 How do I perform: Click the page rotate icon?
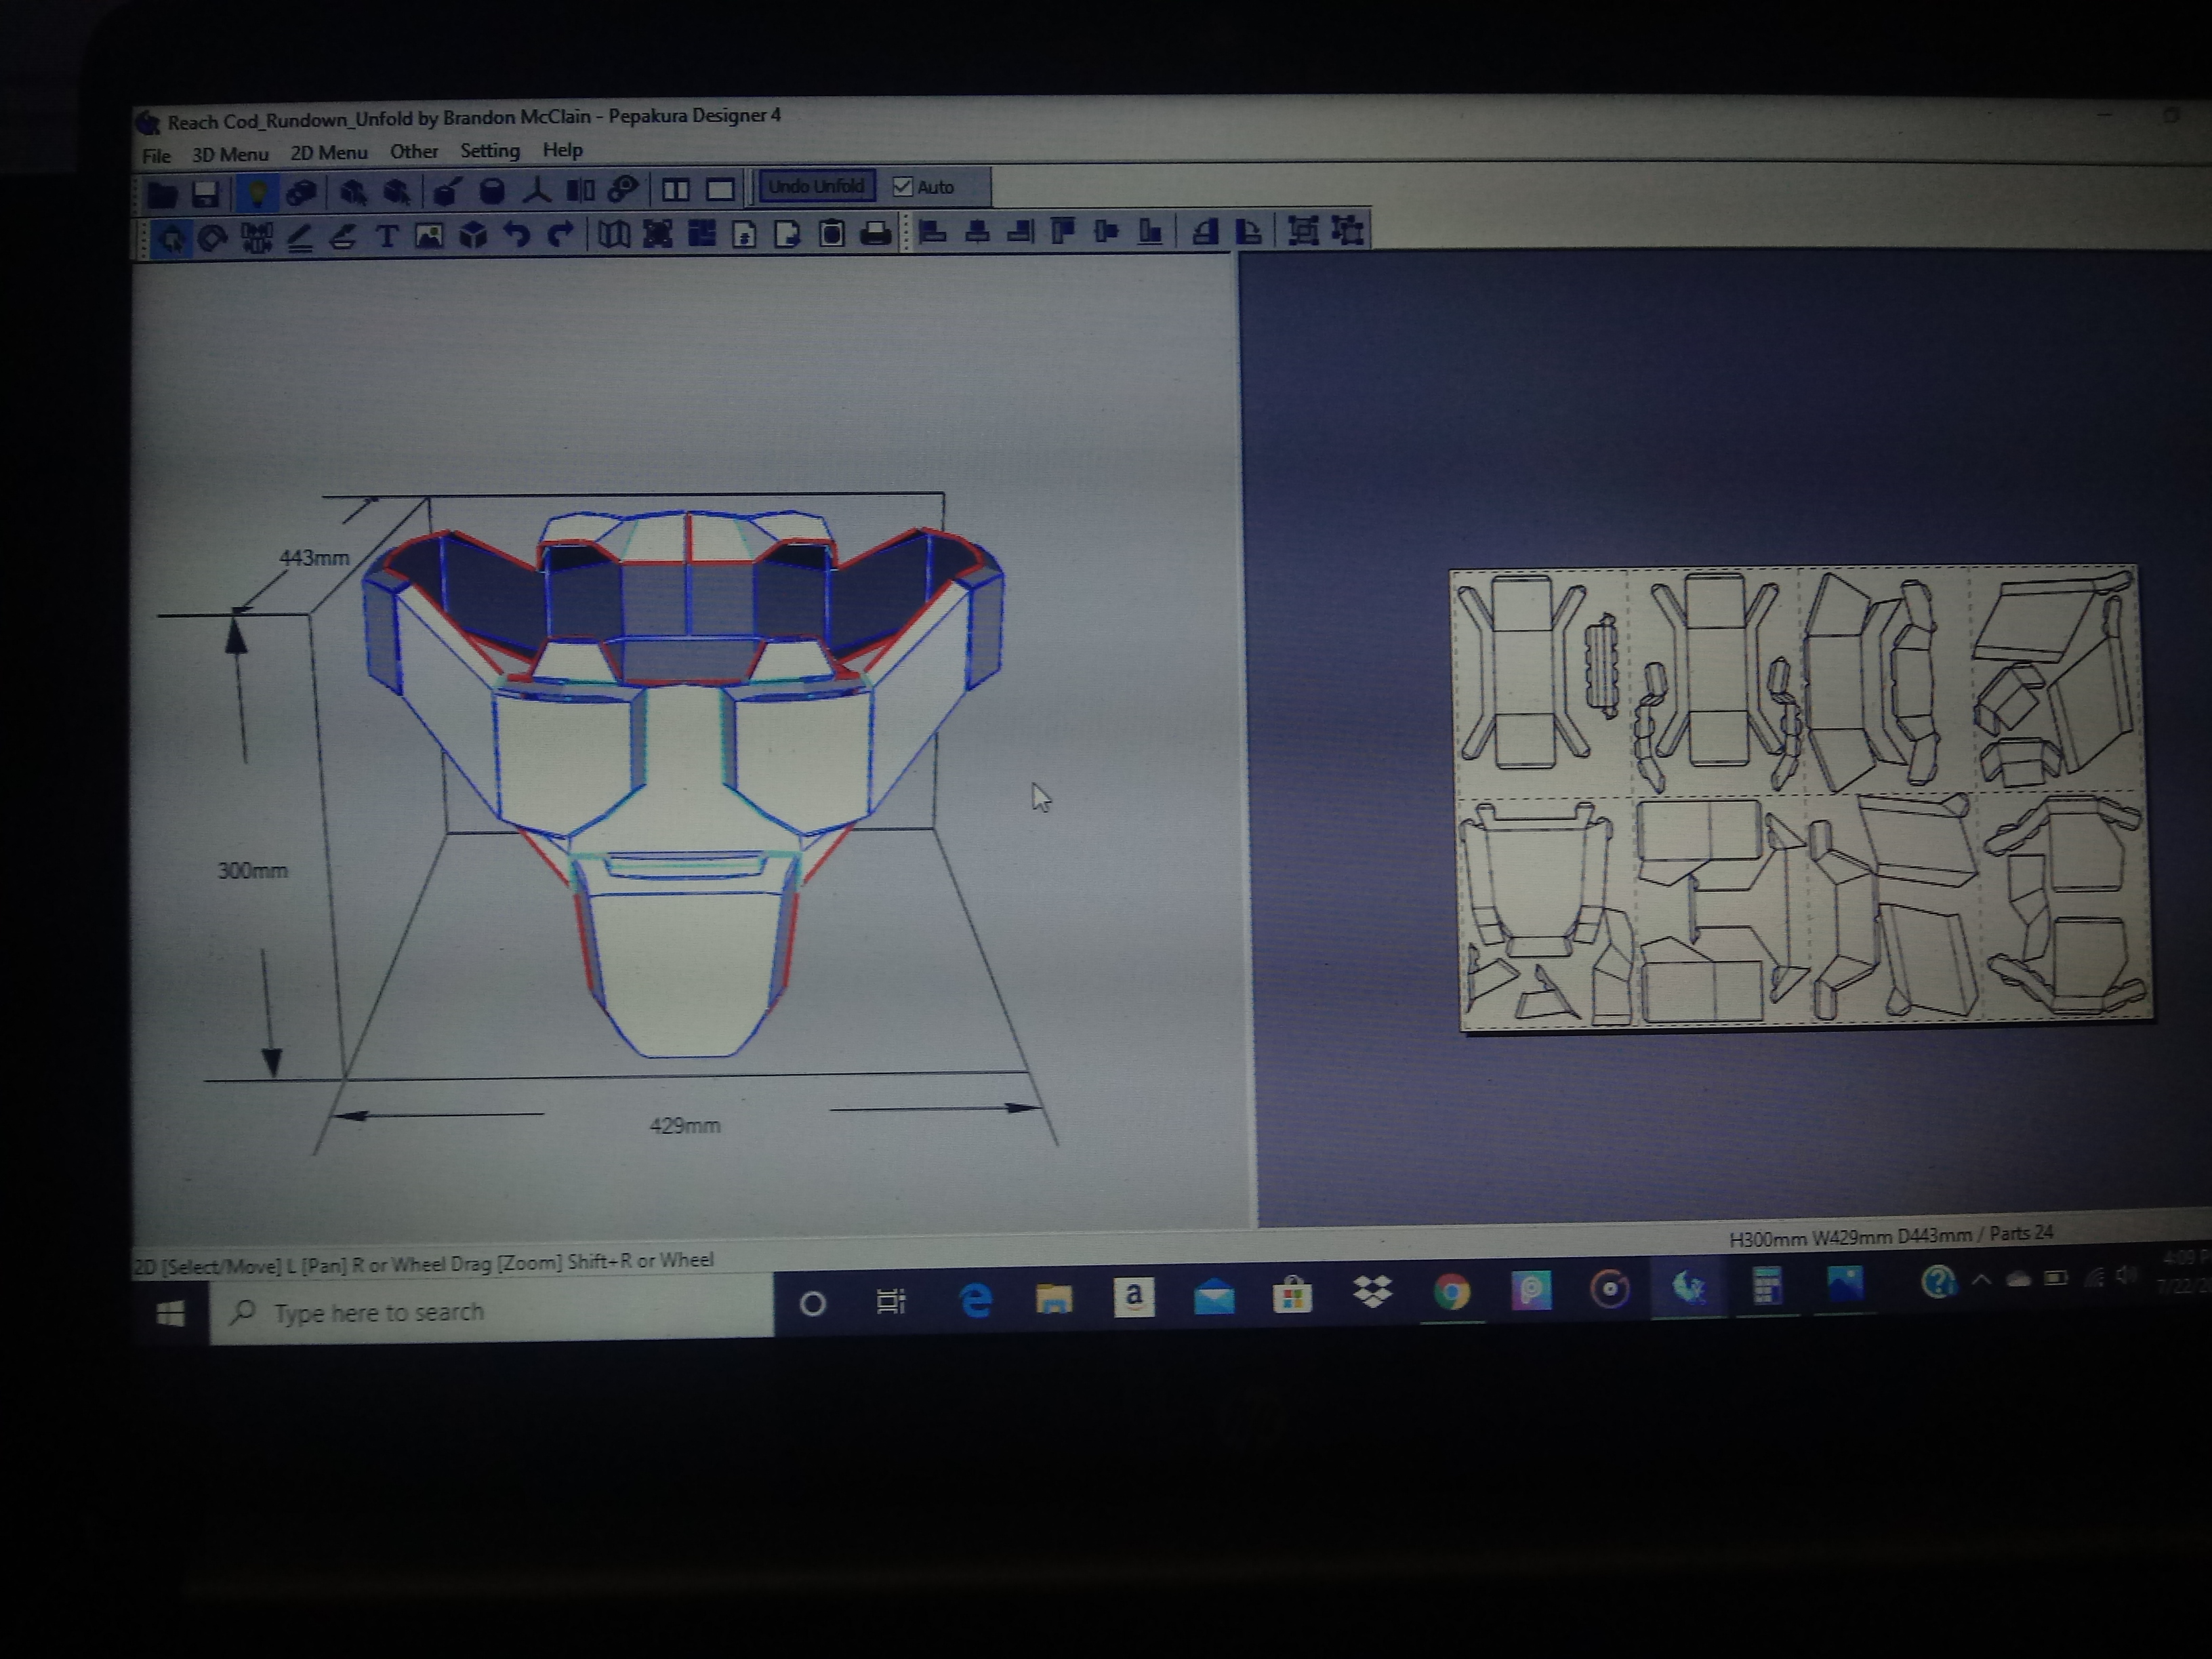[x=788, y=234]
